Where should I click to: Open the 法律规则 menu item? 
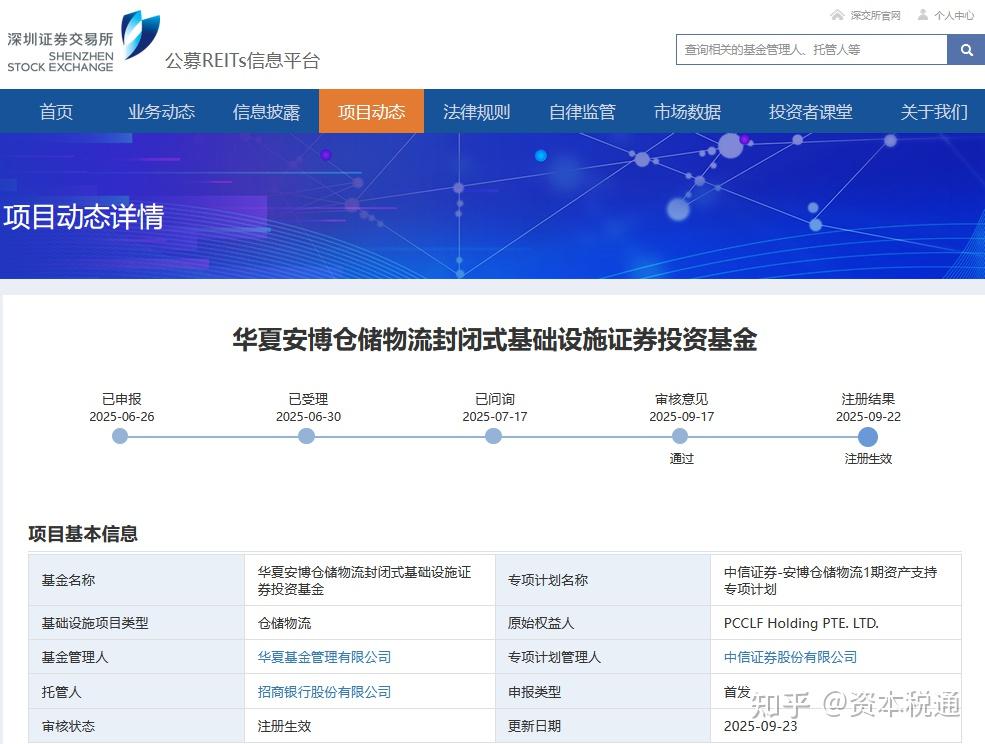coord(477,111)
